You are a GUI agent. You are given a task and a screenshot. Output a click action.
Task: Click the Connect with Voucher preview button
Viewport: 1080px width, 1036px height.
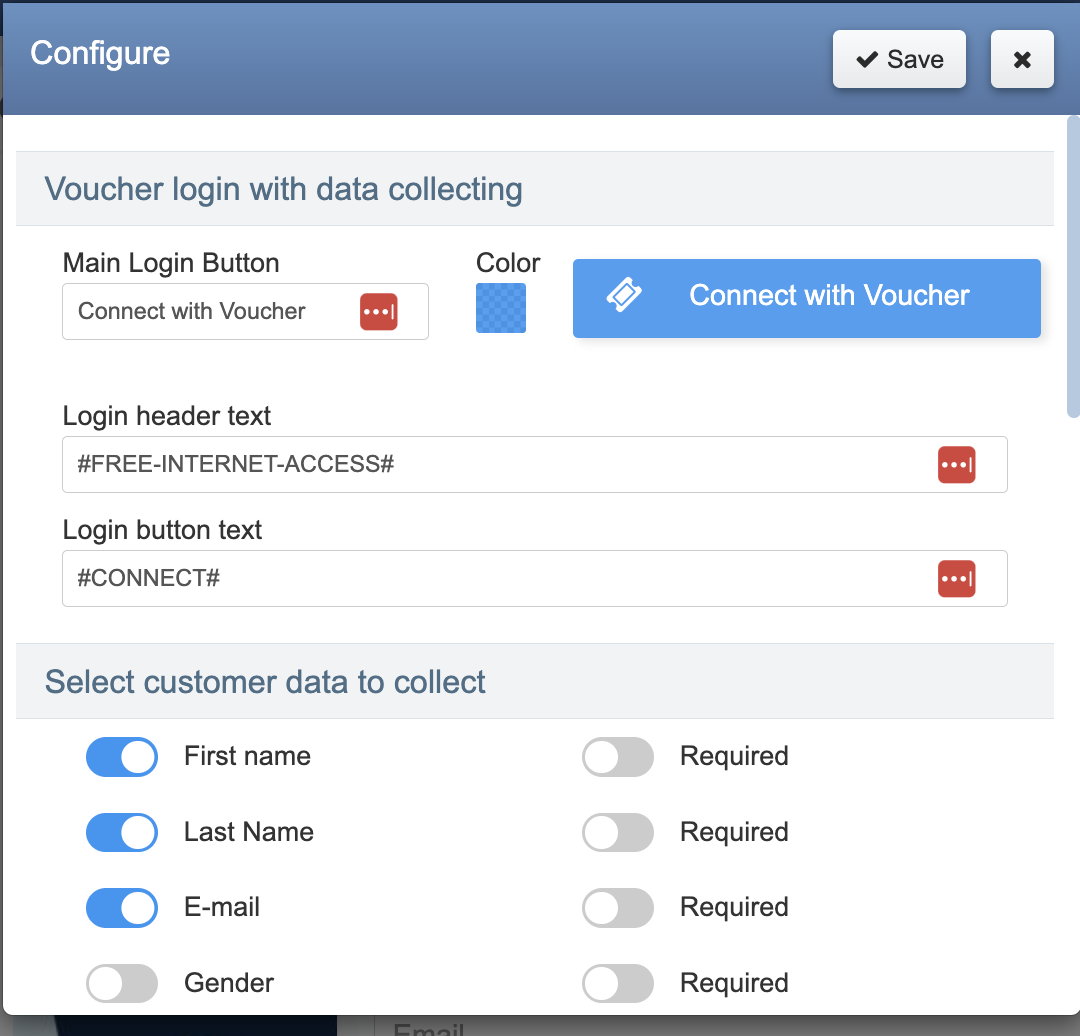(806, 298)
